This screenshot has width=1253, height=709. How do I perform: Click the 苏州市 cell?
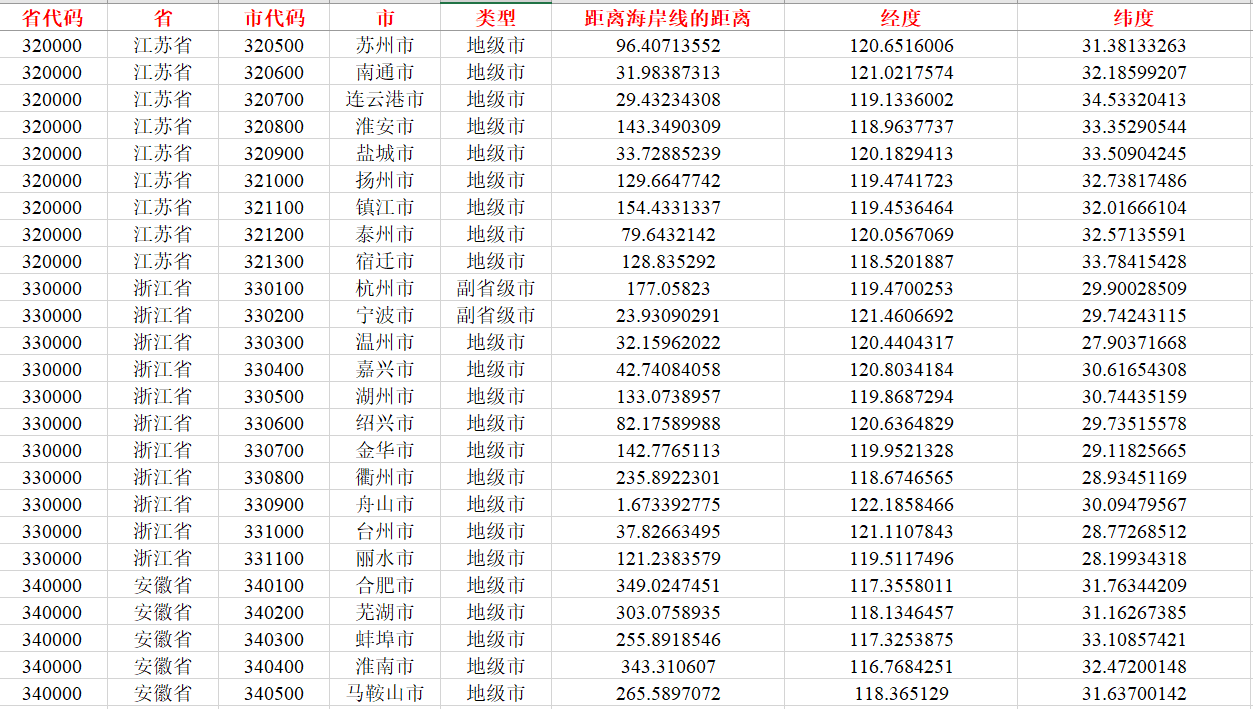coord(385,45)
